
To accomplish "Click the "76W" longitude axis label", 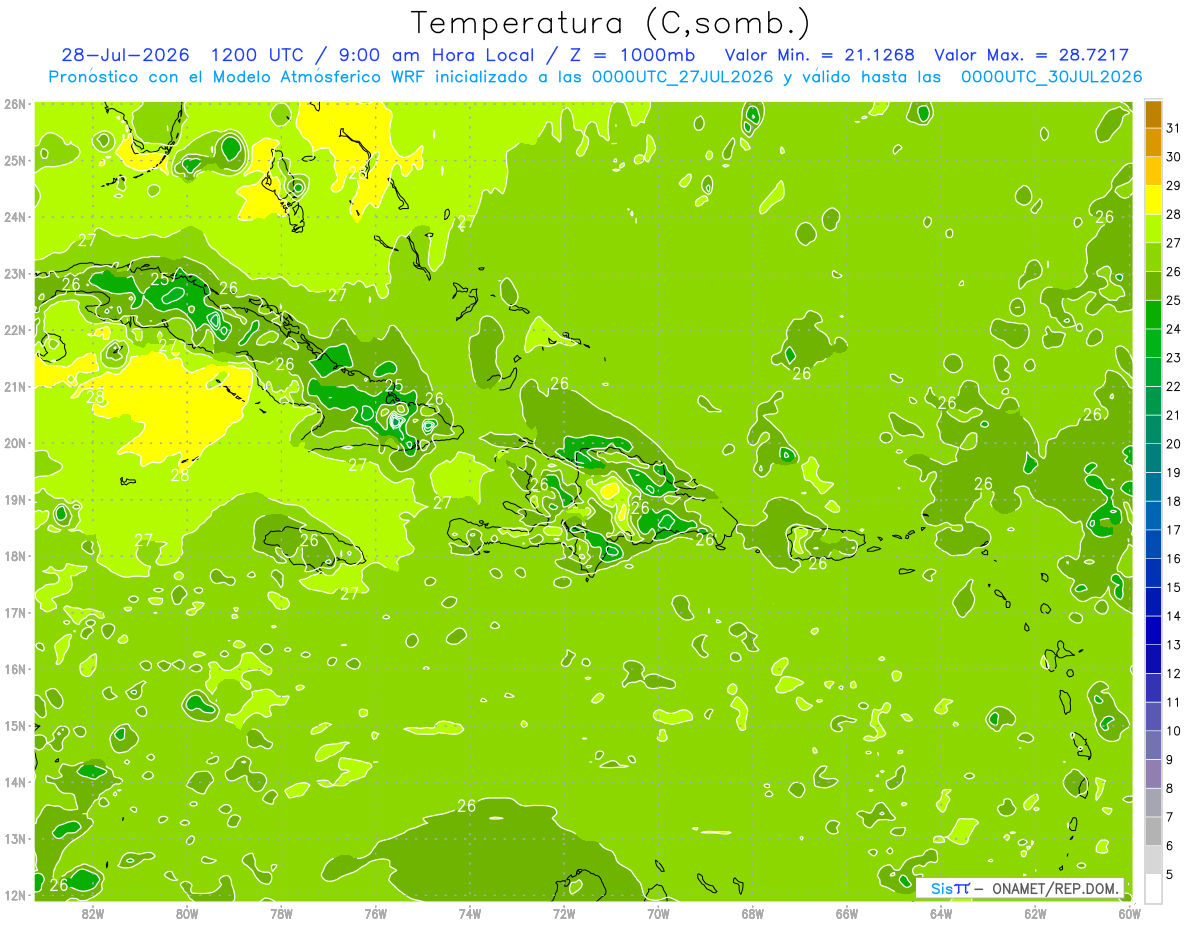I will [375, 914].
